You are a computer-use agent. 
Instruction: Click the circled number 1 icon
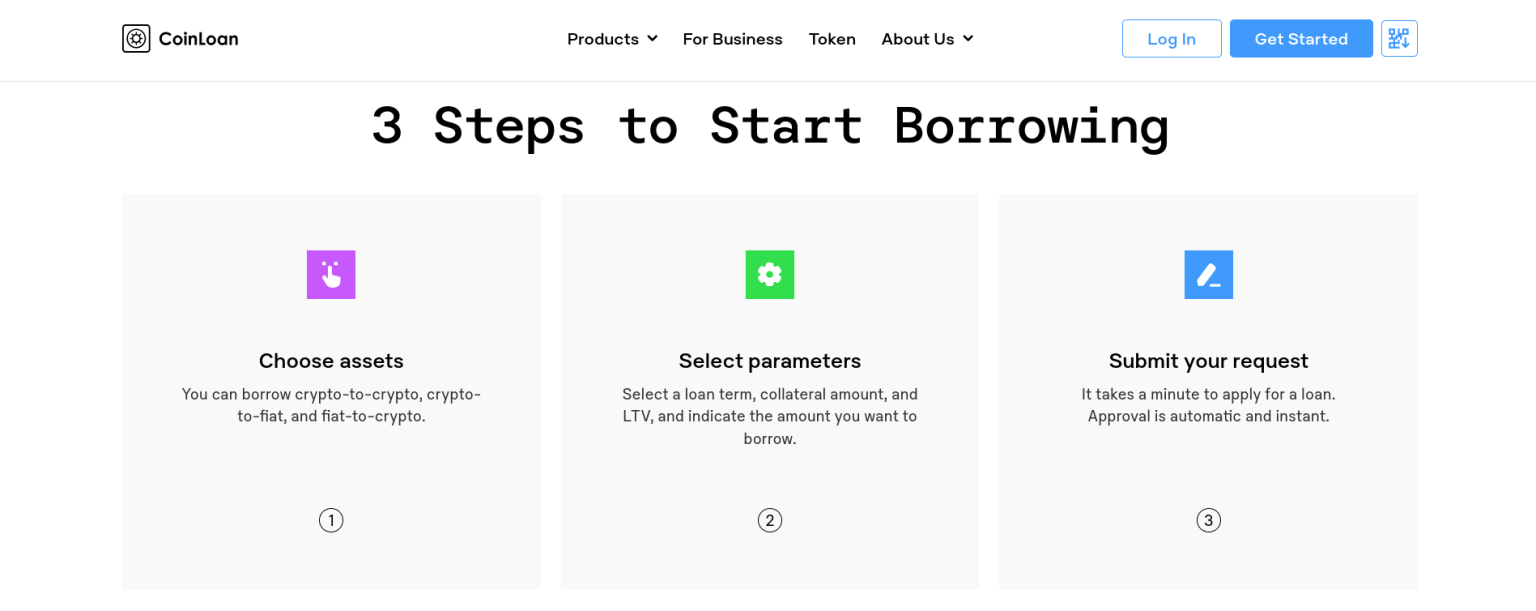[331, 520]
